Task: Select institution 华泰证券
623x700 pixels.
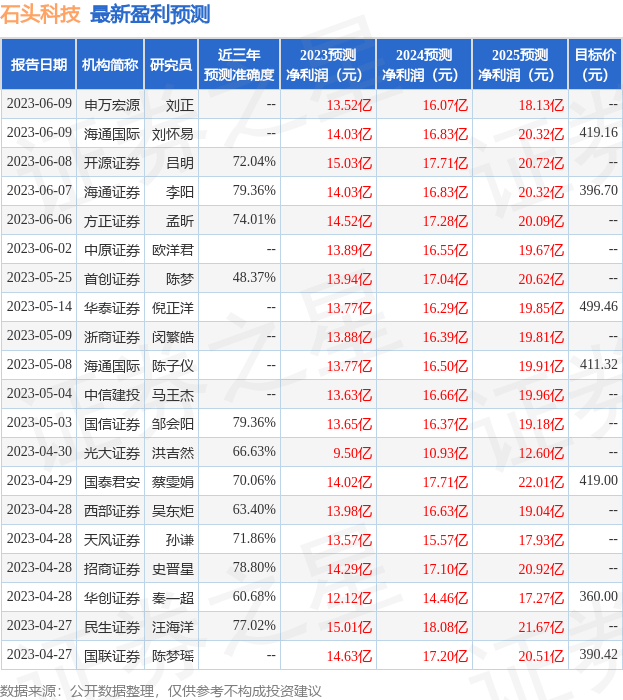Action: click(112, 308)
